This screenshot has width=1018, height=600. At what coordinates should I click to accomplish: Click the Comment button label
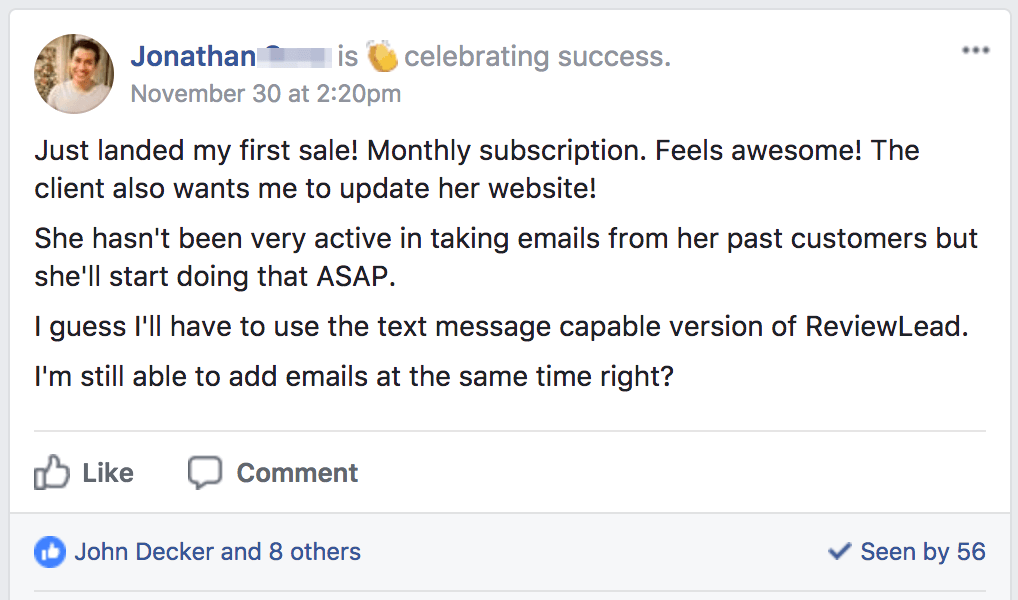pos(297,473)
